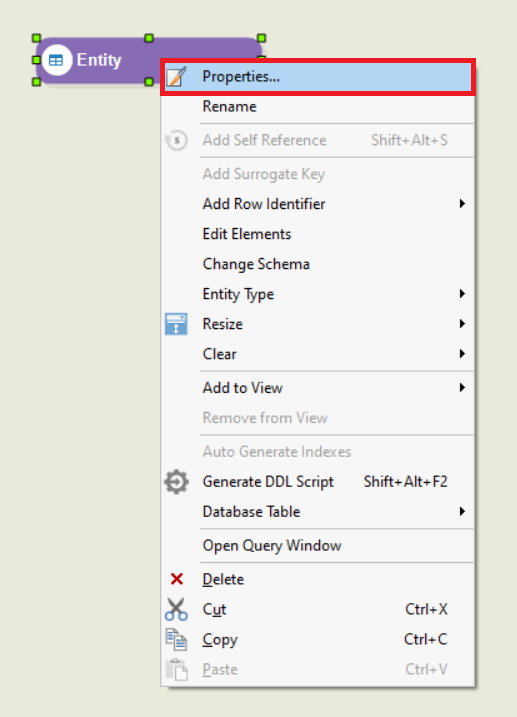The height and width of the screenshot is (717, 517).
Task: Click the Entity table icon in purple box
Action: coord(56,60)
